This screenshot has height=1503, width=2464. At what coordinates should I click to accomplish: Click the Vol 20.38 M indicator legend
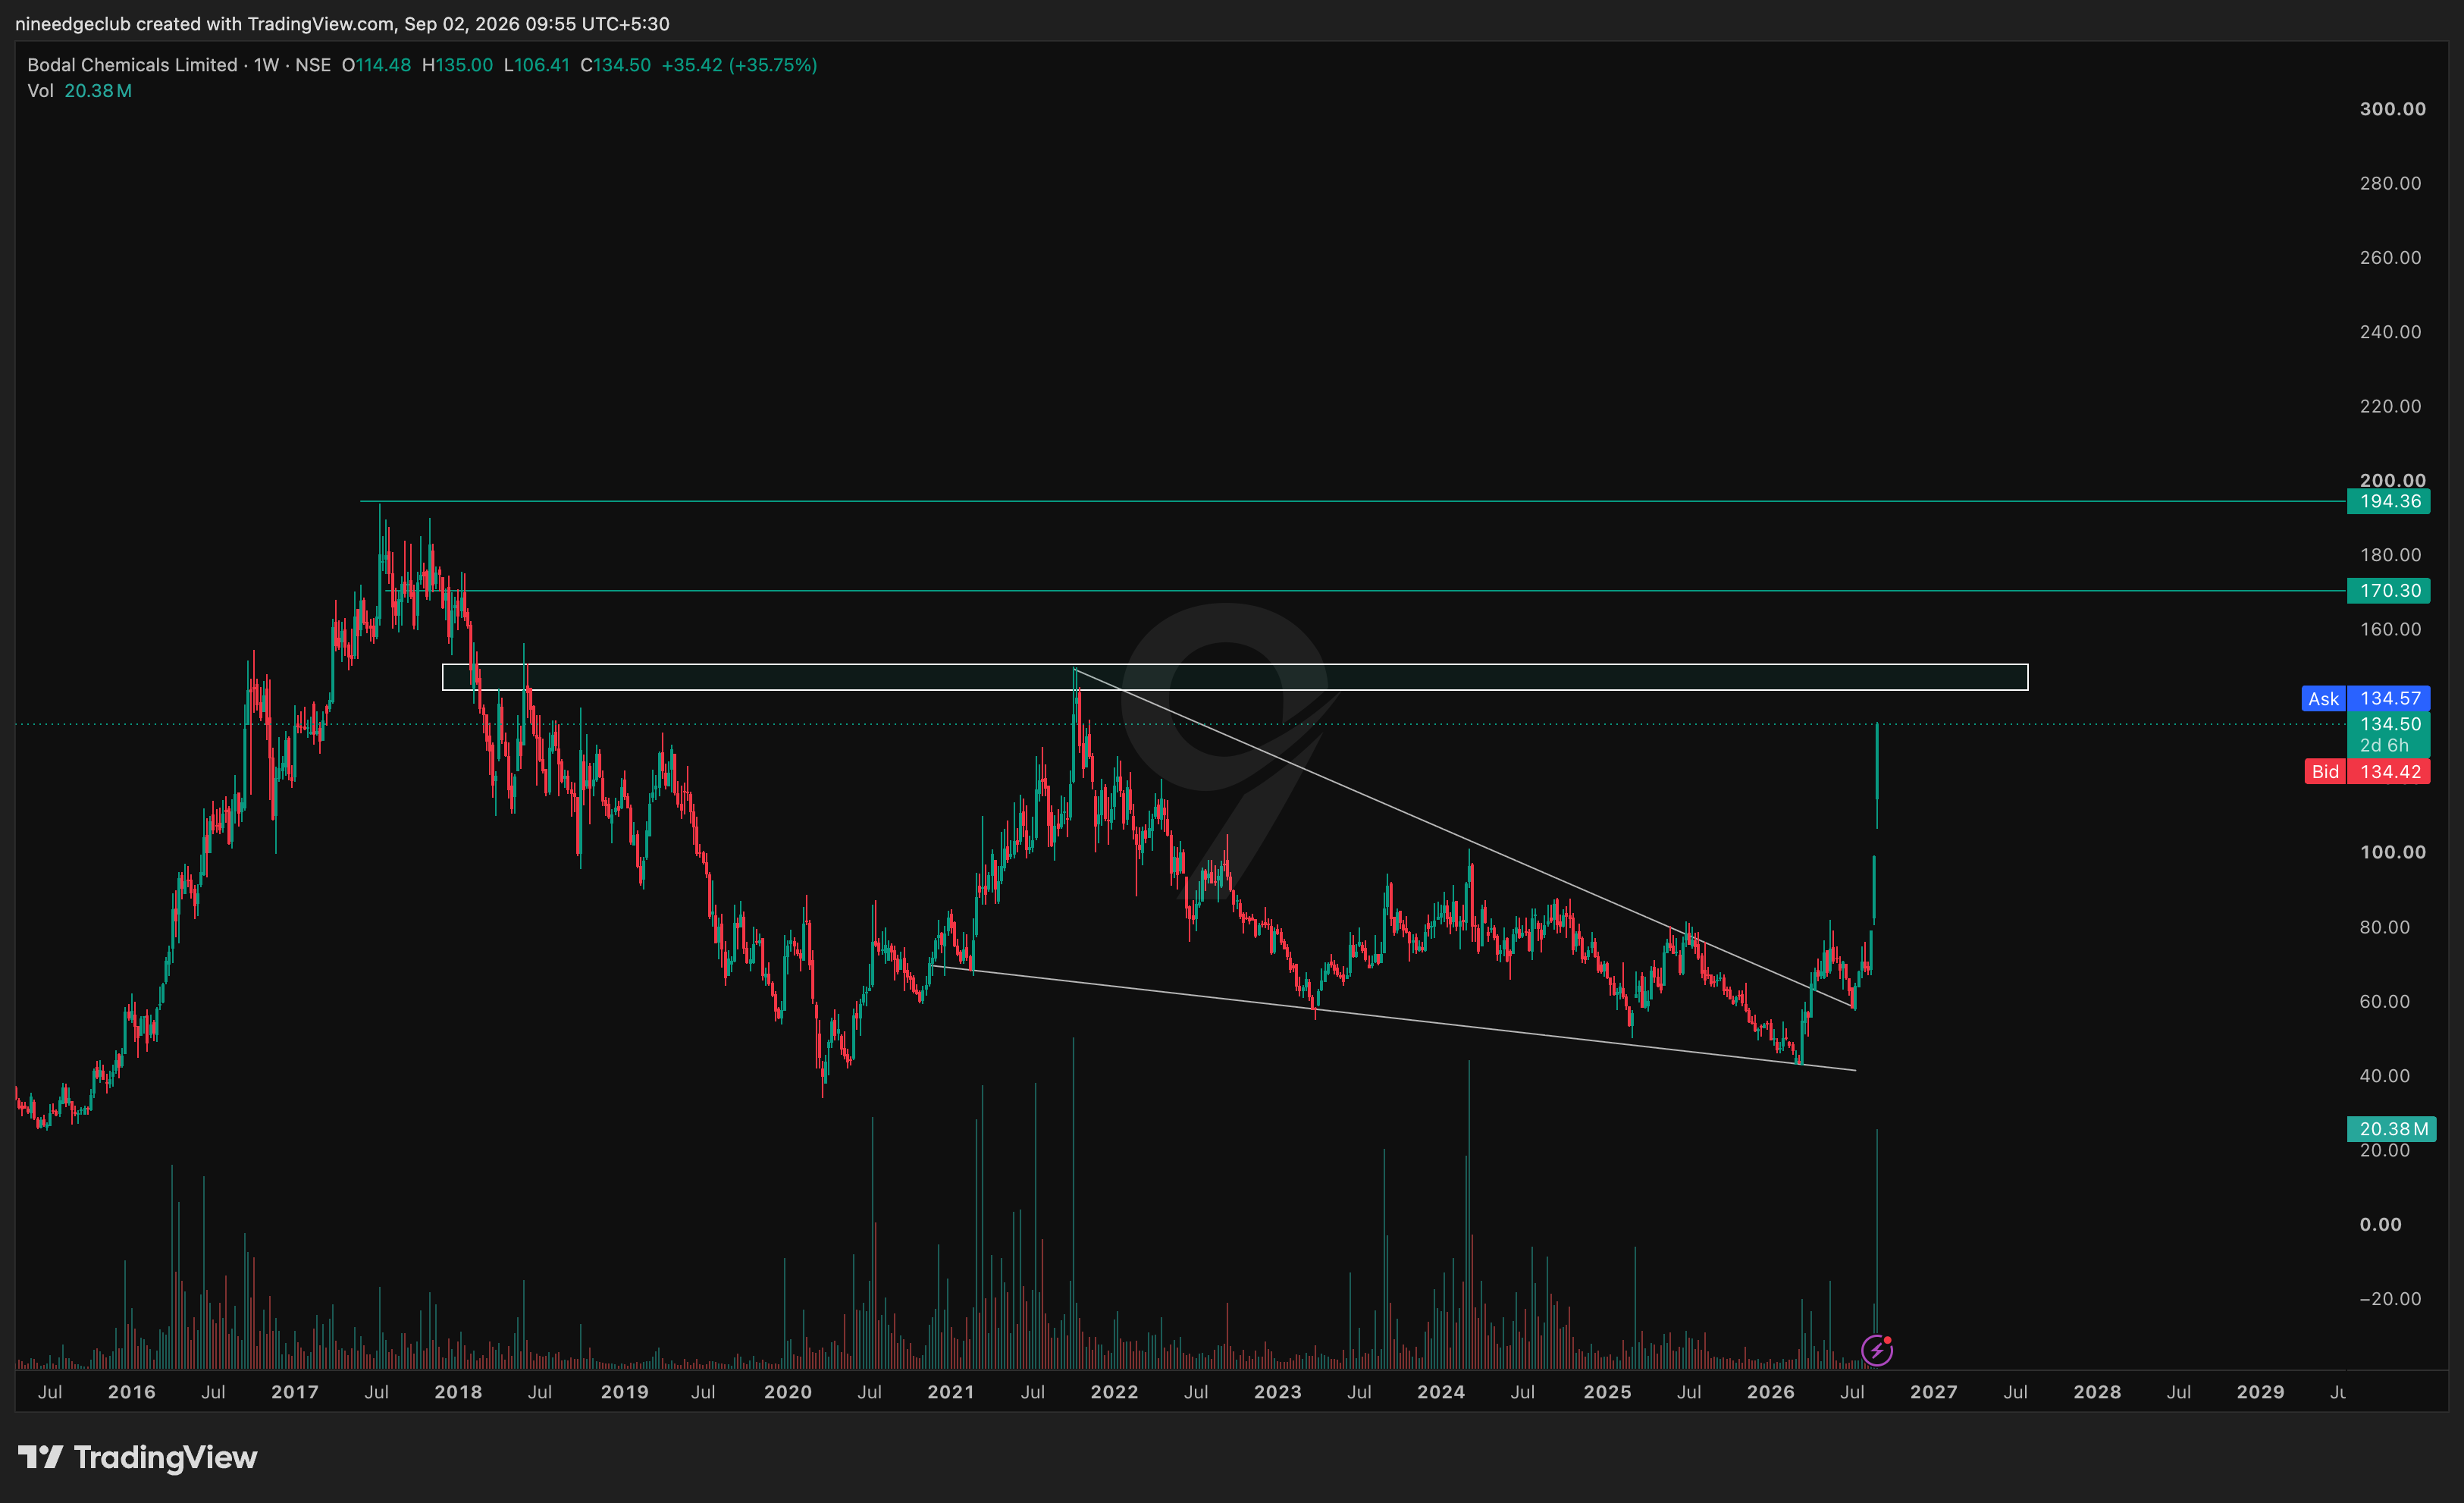[x=79, y=91]
